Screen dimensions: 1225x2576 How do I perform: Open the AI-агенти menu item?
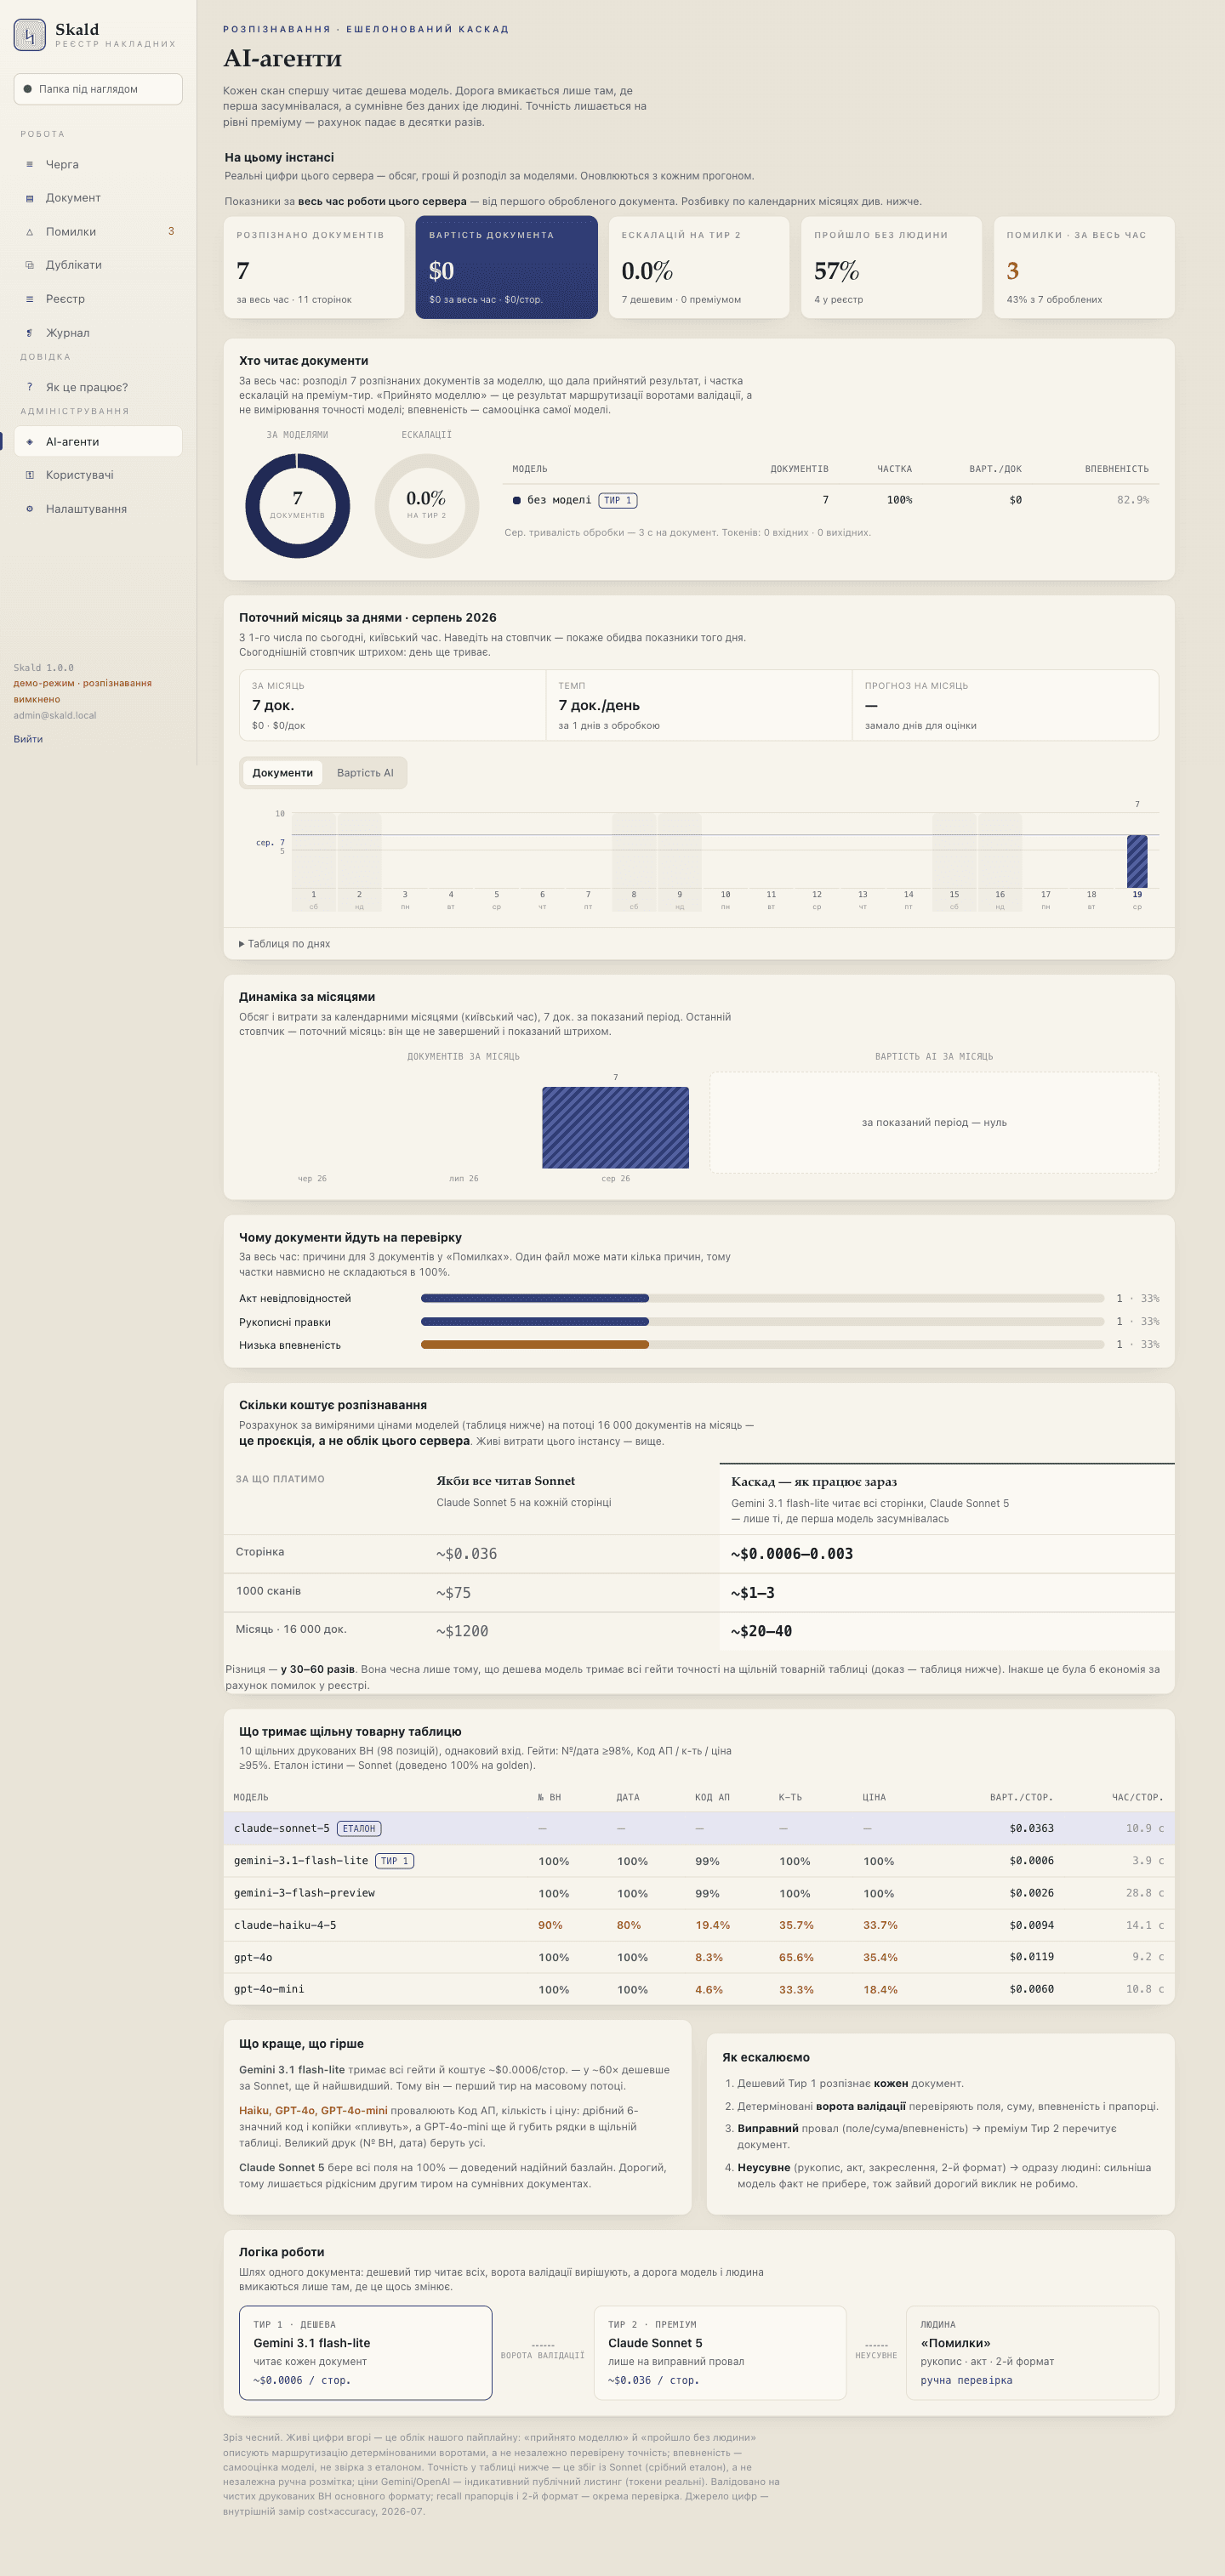[x=98, y=441]
